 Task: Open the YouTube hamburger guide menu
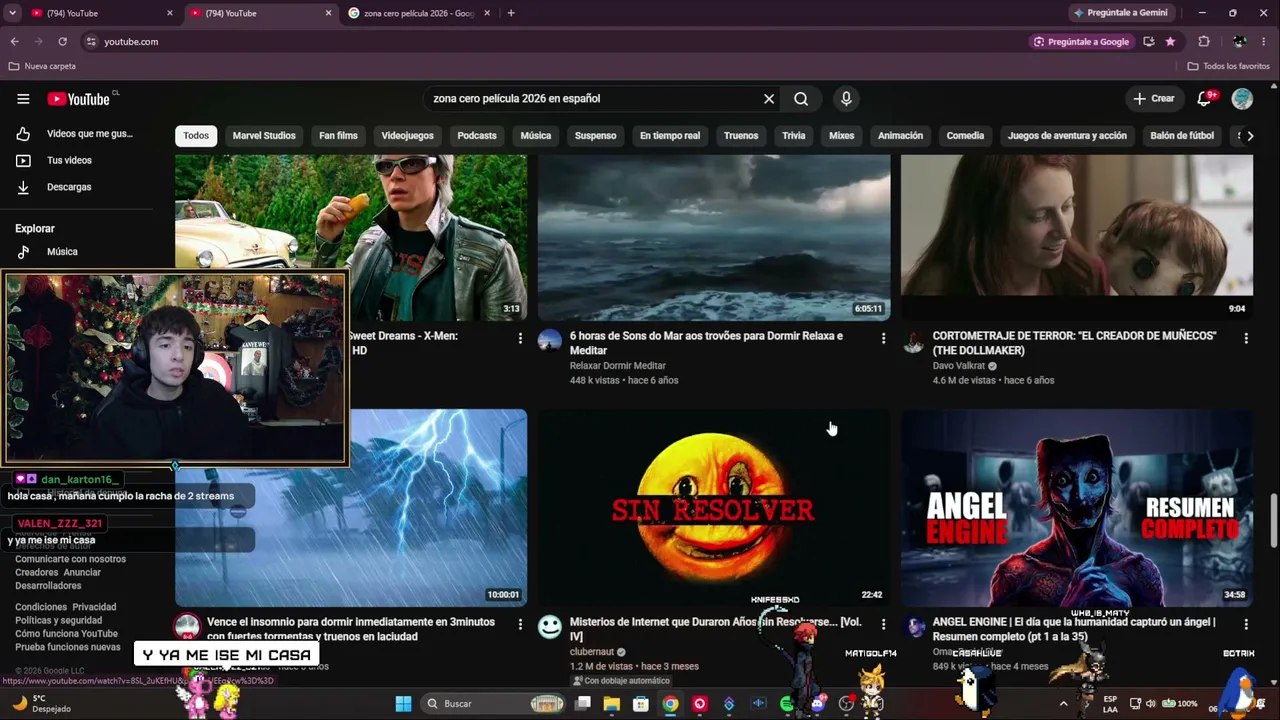click(x=23, y=99)
